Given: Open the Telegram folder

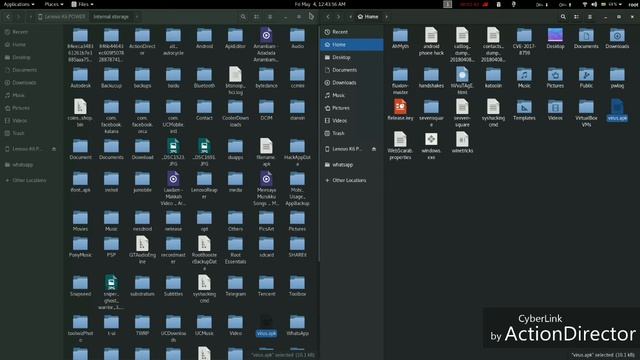Looking at the screenshot, I should click(235, 286).
